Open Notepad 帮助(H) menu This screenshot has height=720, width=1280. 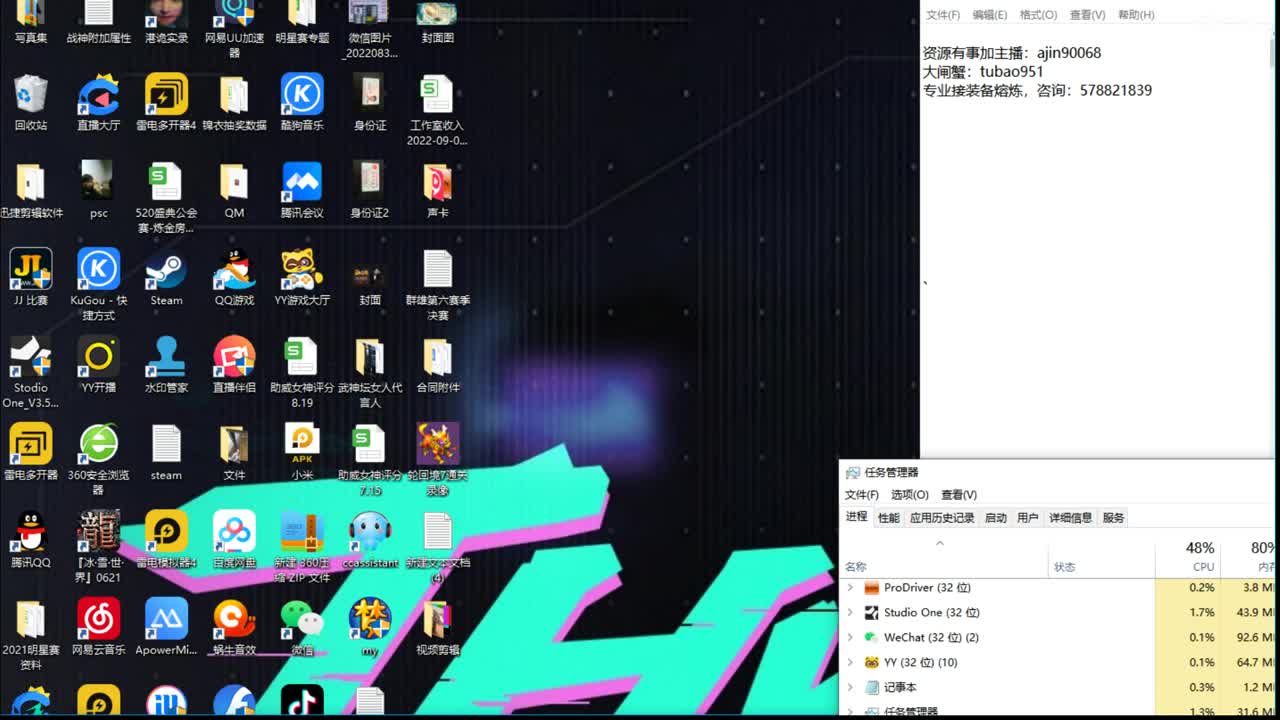(1136, 15)
